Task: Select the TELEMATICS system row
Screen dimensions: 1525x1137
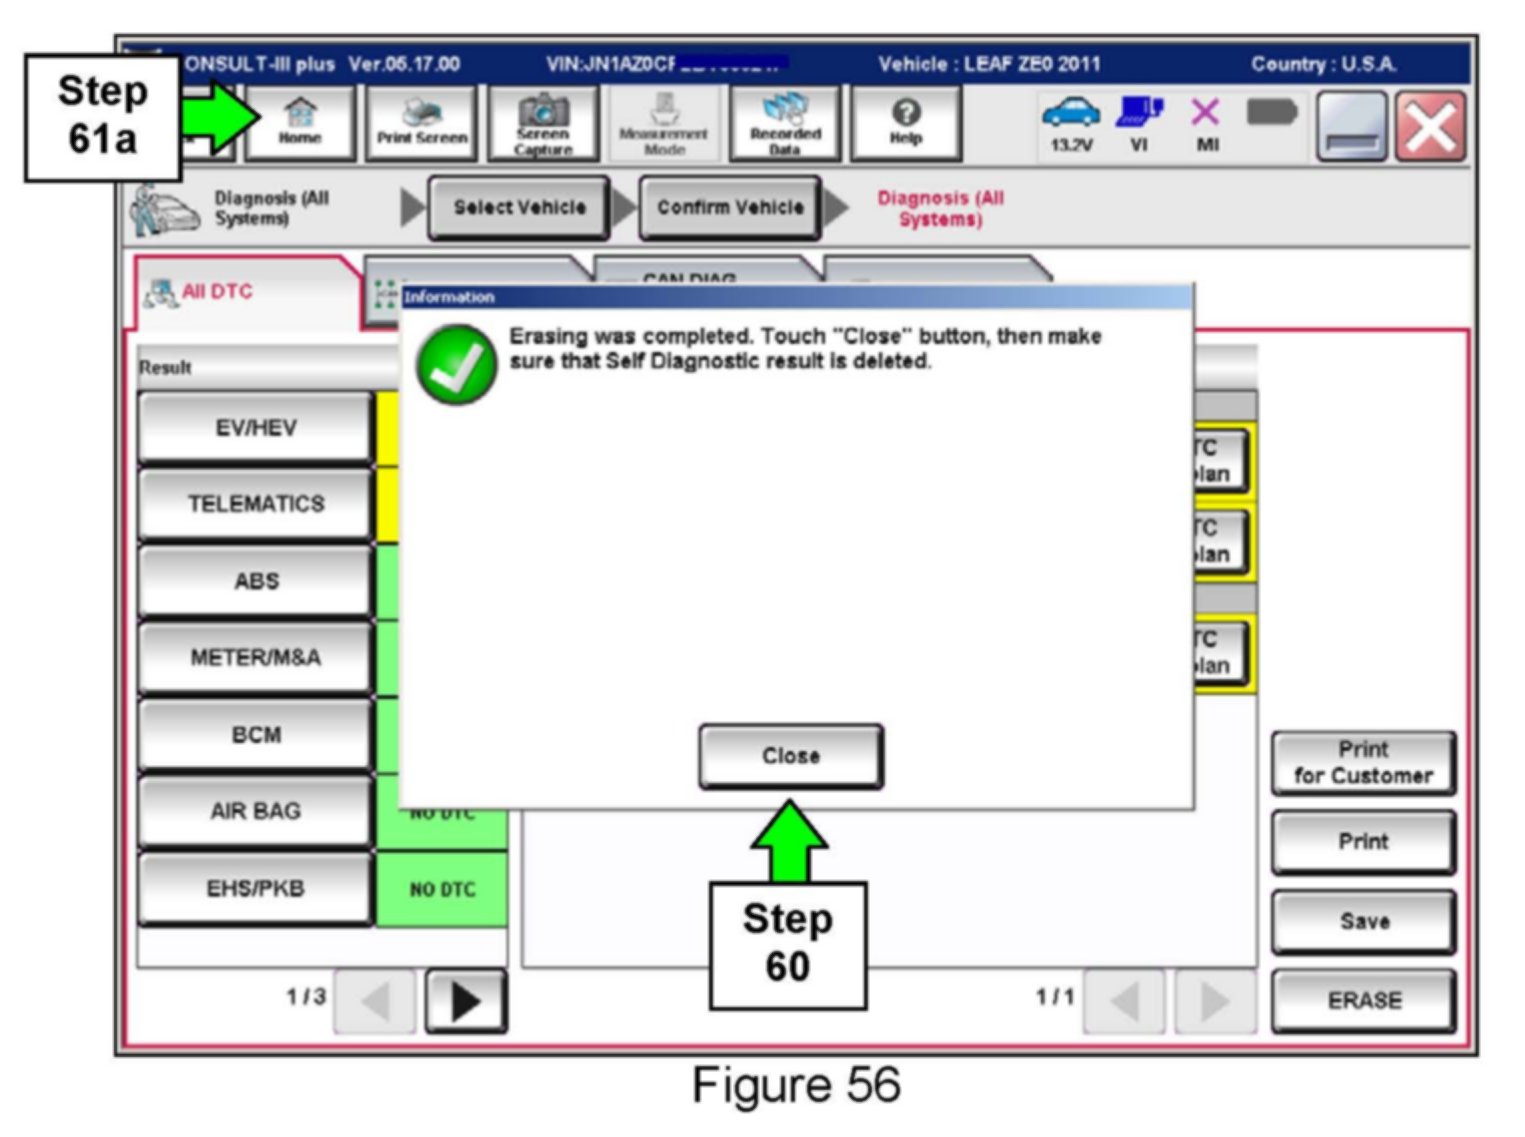Action: [x=256, y=504]
